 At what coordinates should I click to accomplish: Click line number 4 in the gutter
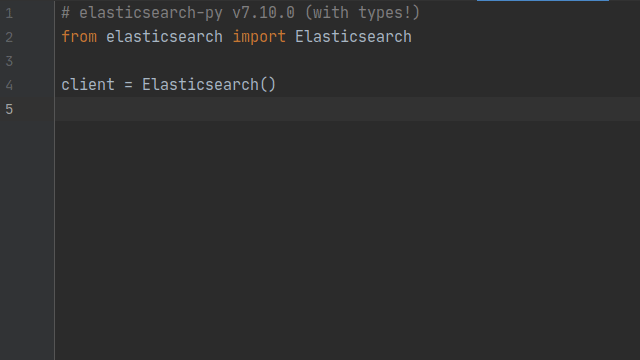[9, 85]
